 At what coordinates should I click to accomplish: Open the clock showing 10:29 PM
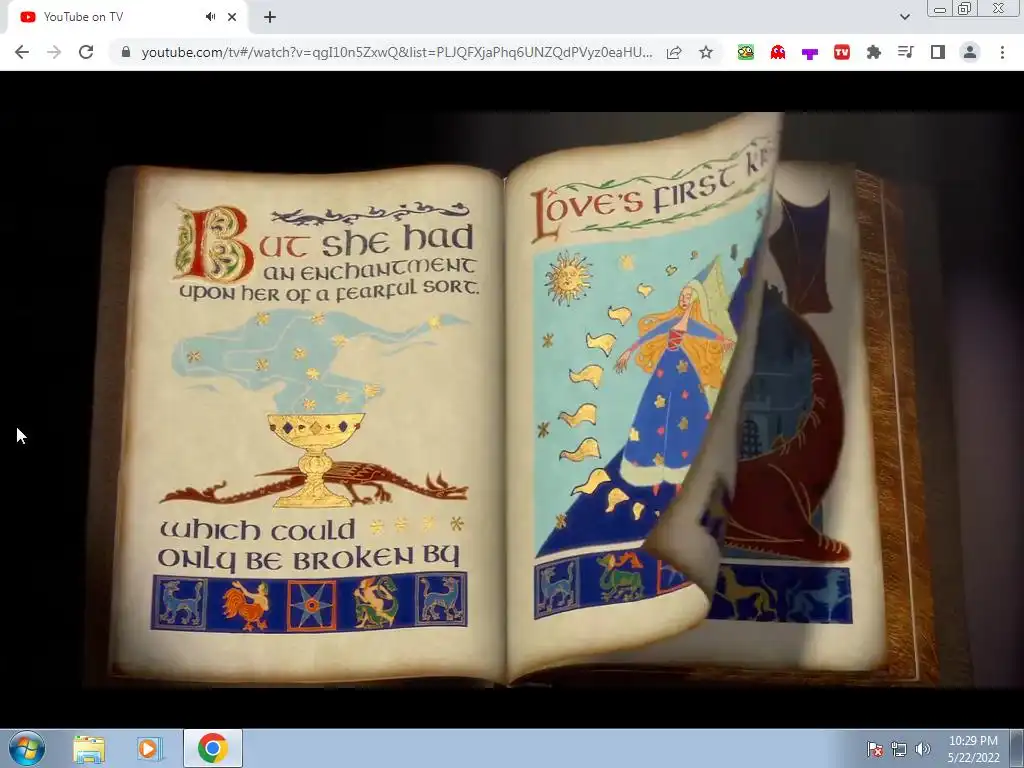tap(973, 748)
